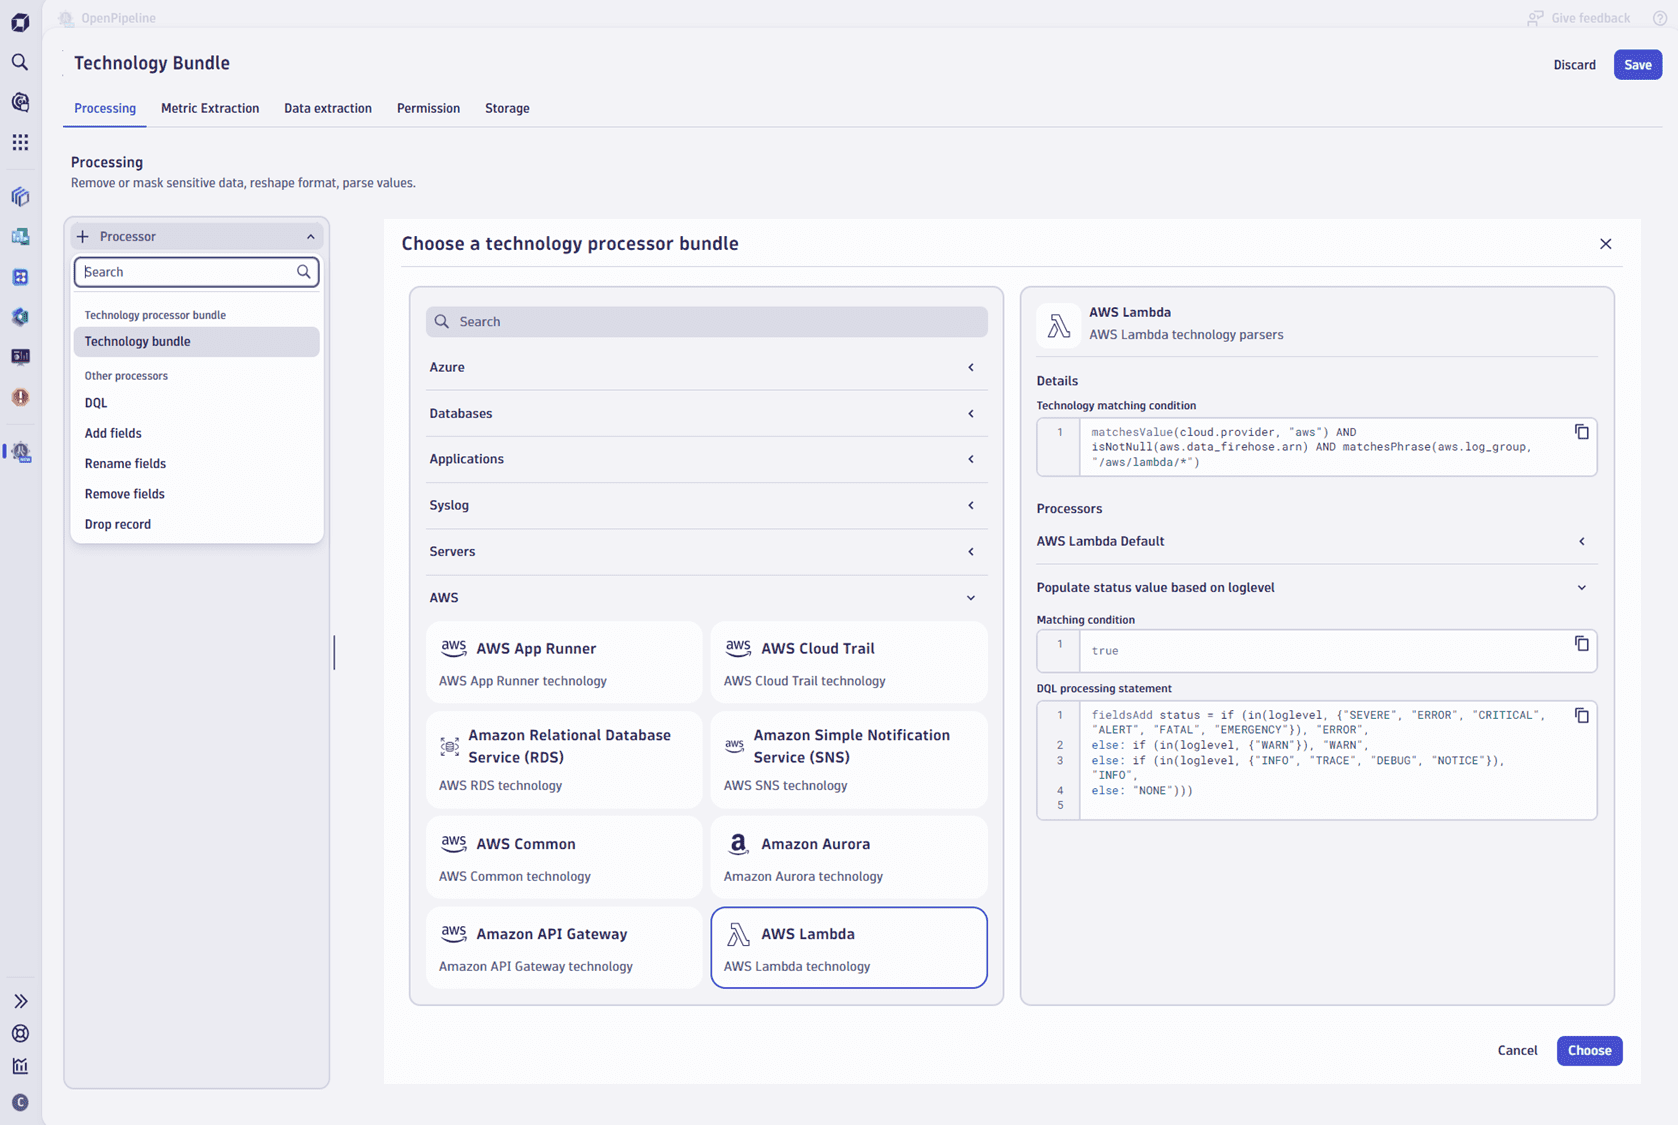1678x1125 pixels.
Task: Select the AWS Common card
Action: click(x=564, y=857)
